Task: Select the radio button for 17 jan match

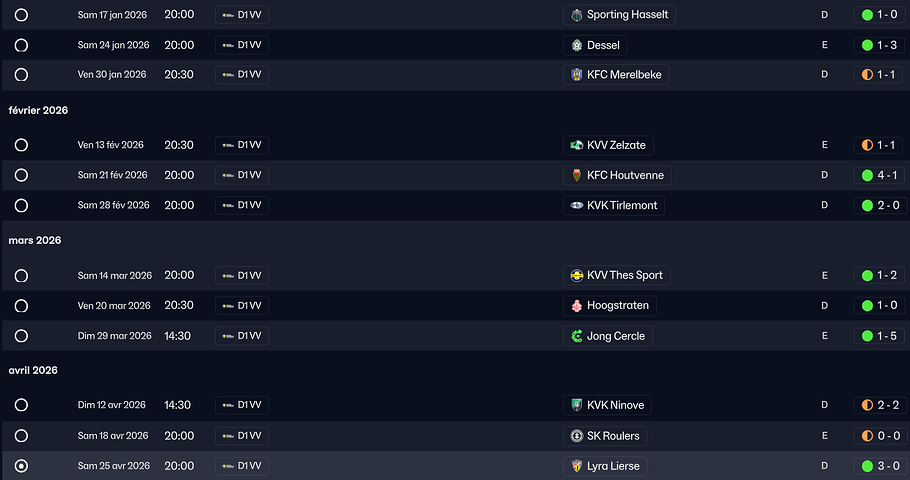Action: click(x=21, y=15)
